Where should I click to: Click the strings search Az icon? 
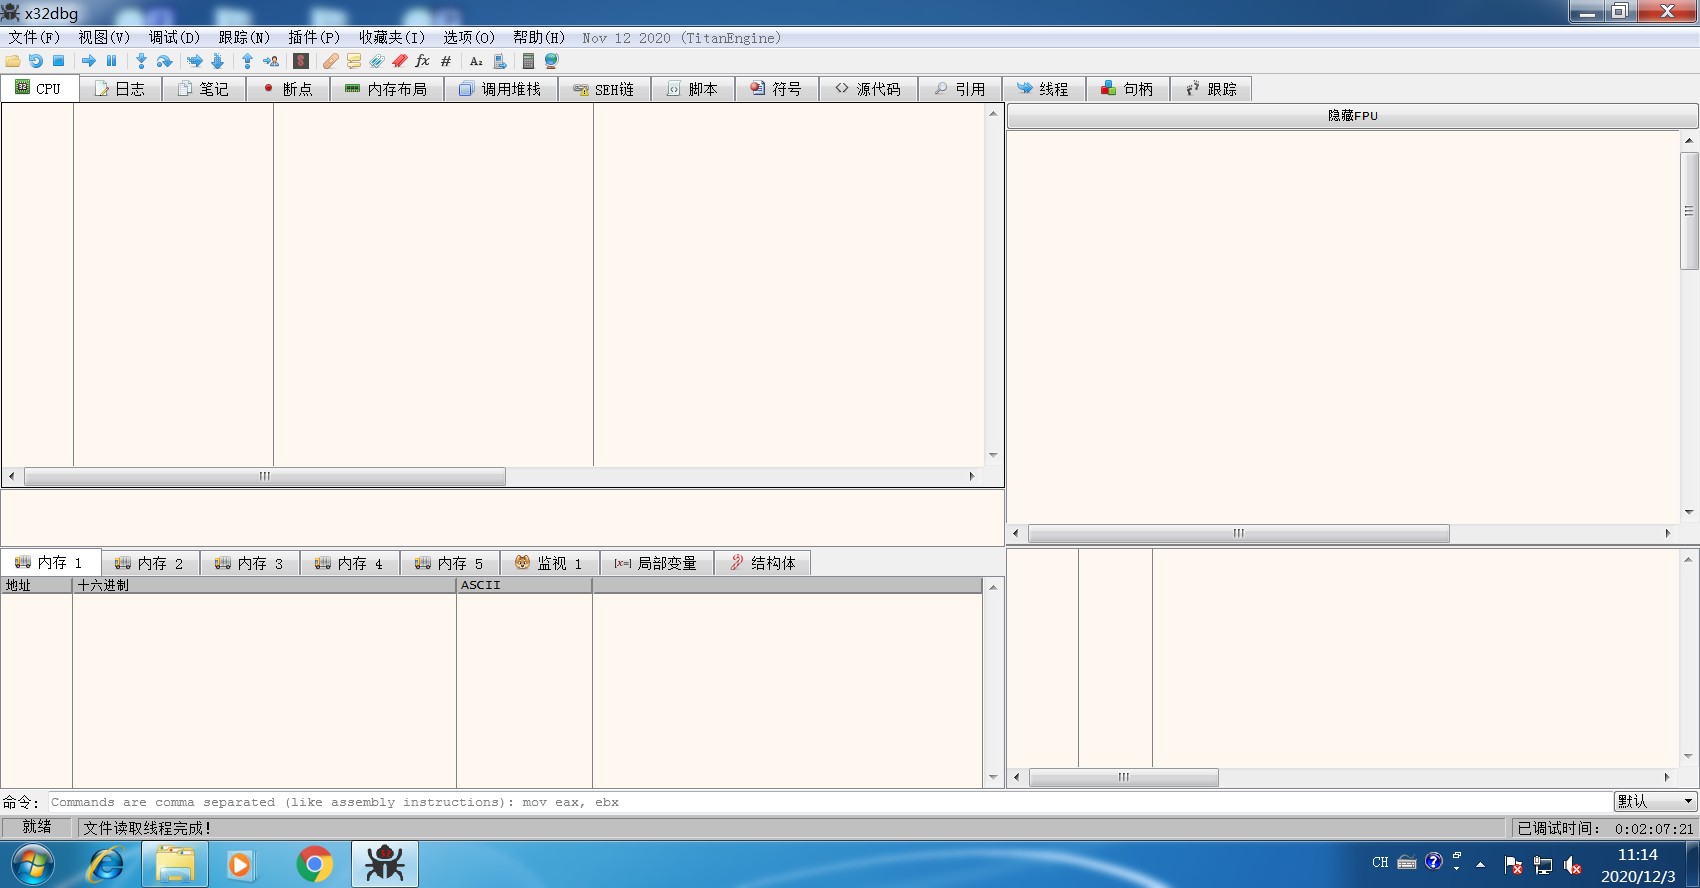(x=476, y=61)
